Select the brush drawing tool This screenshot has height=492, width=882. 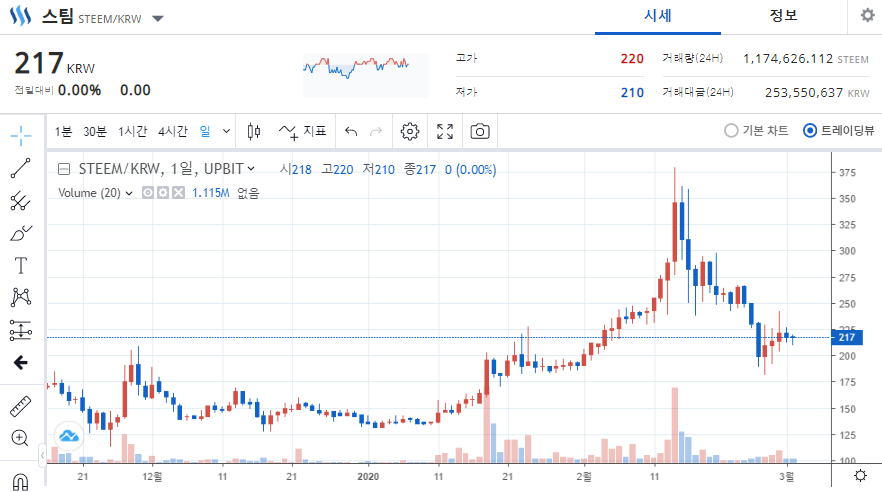pyautogui.click(x=21, y=233)
